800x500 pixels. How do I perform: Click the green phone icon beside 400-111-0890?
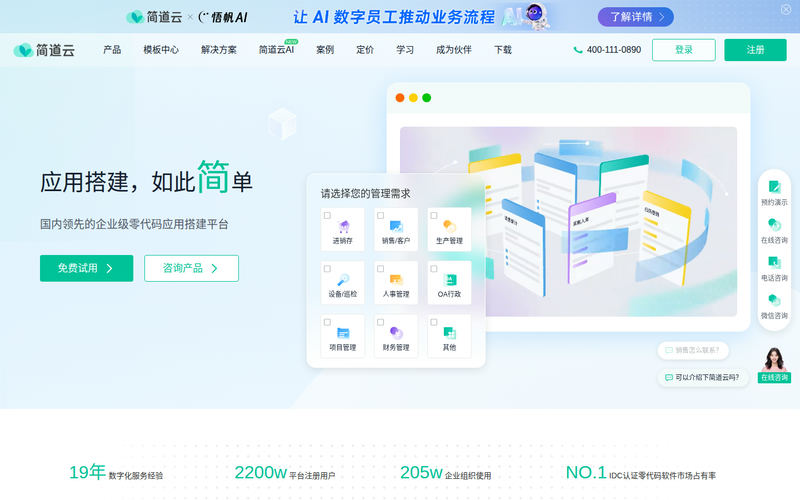[578, 50]
